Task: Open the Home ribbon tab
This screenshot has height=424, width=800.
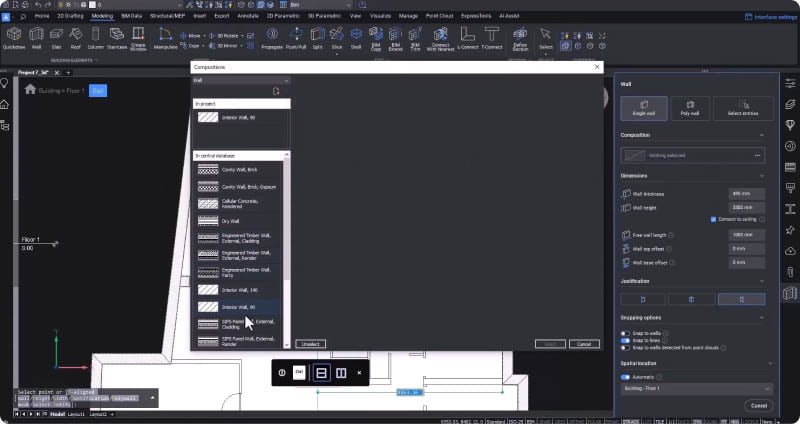Action: coord(42,16)
